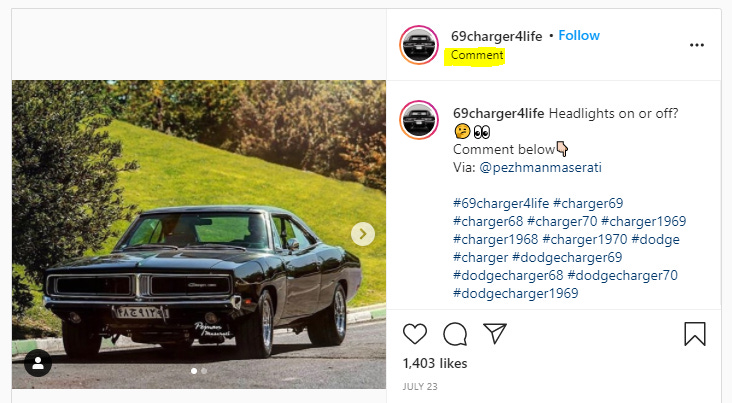Image resolution: width=732 pixels, height=403 pixels.
Task: Open avatar beside the caption
Action: [x=419, y=120]
